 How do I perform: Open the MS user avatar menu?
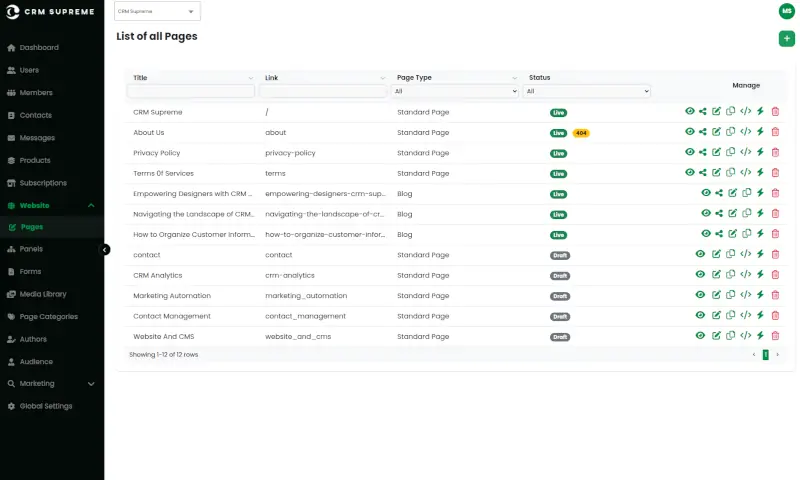[787, 11]
